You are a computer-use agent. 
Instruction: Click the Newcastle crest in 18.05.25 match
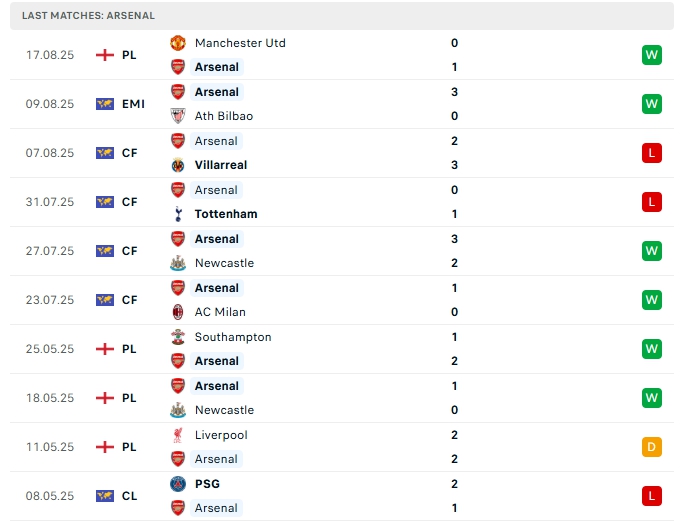pos(178,410)
